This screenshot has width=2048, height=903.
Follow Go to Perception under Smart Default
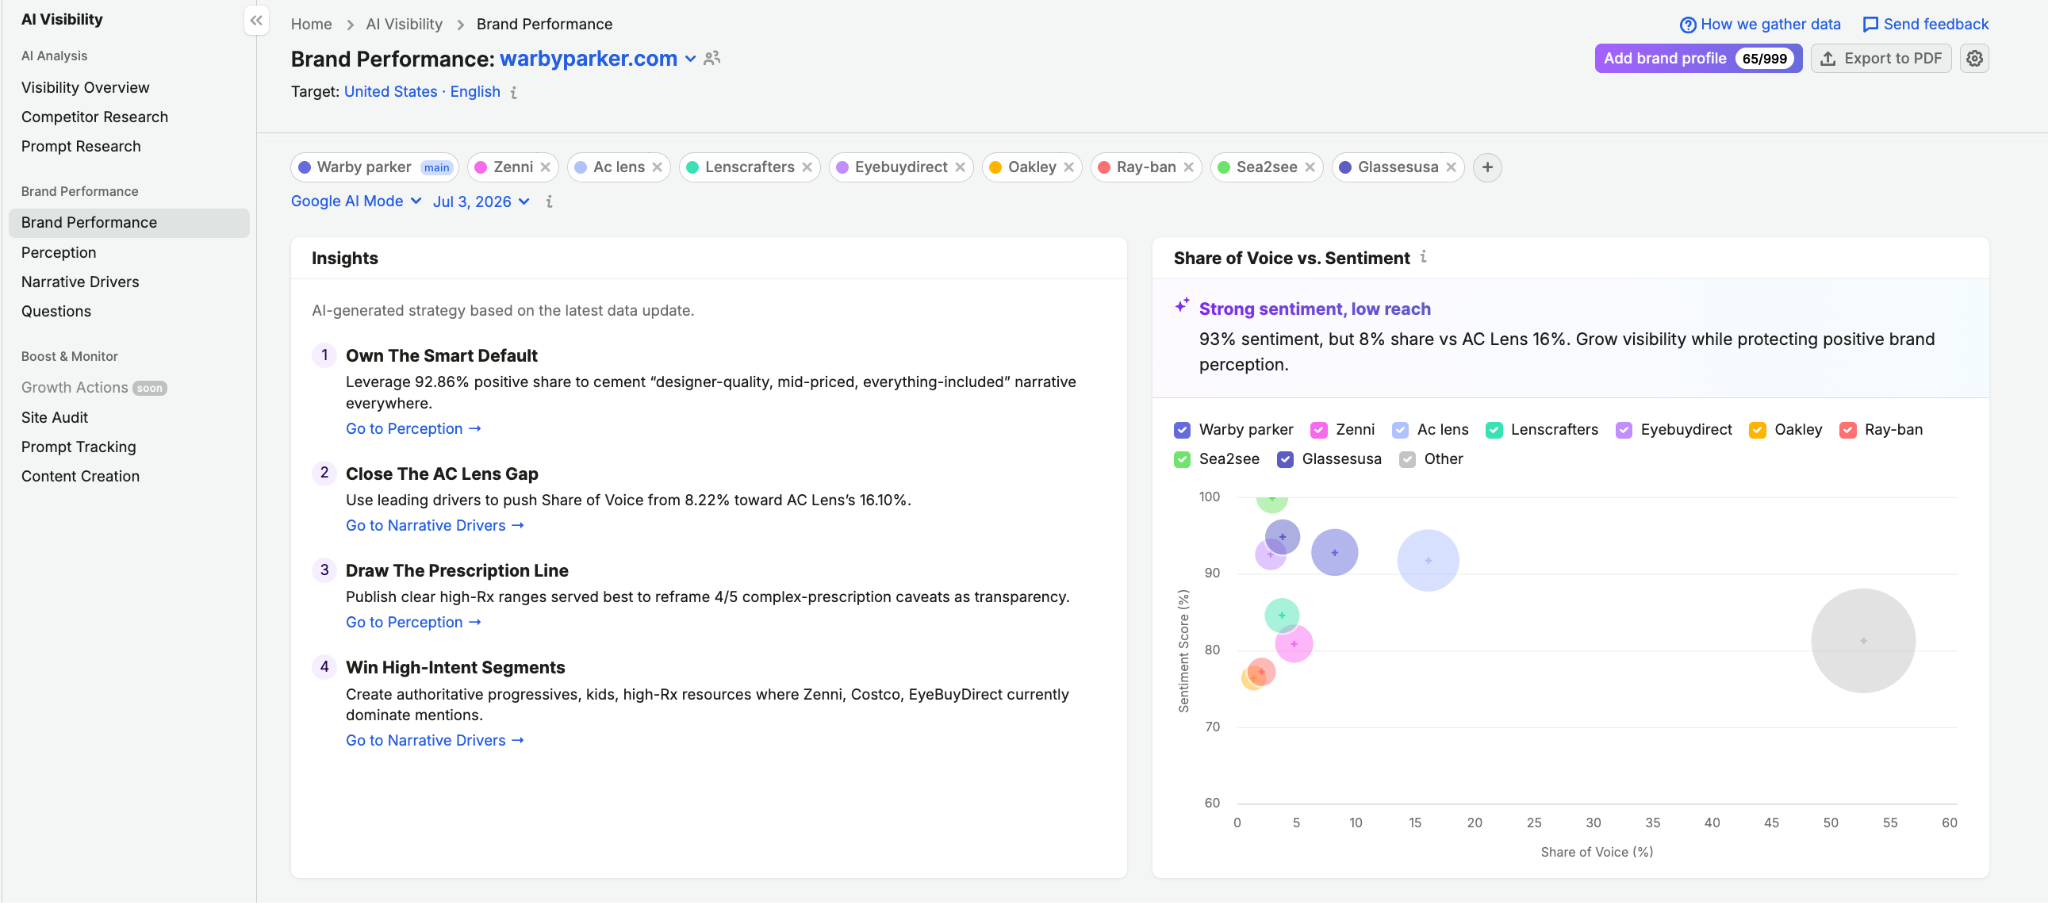[x=414, y=429]
